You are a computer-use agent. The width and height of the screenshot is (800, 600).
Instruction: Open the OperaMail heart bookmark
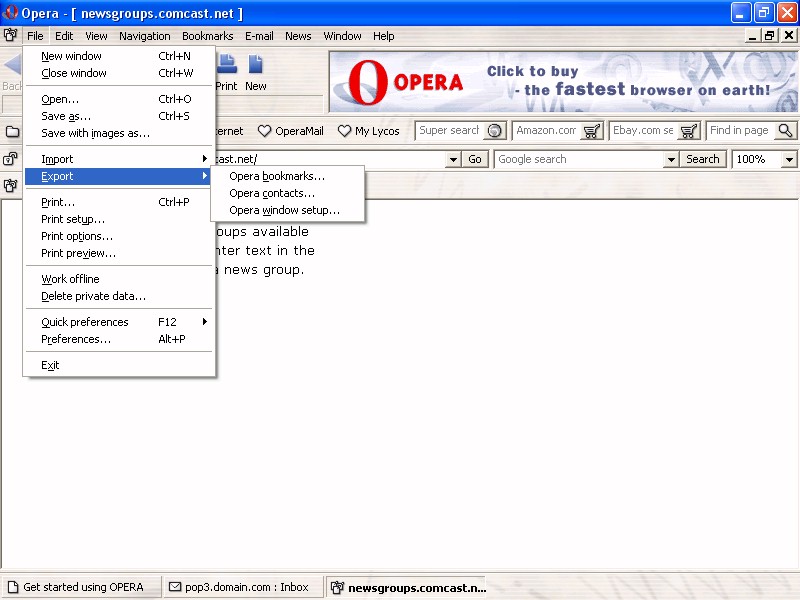pyautogui.click(x=291, y=131)
